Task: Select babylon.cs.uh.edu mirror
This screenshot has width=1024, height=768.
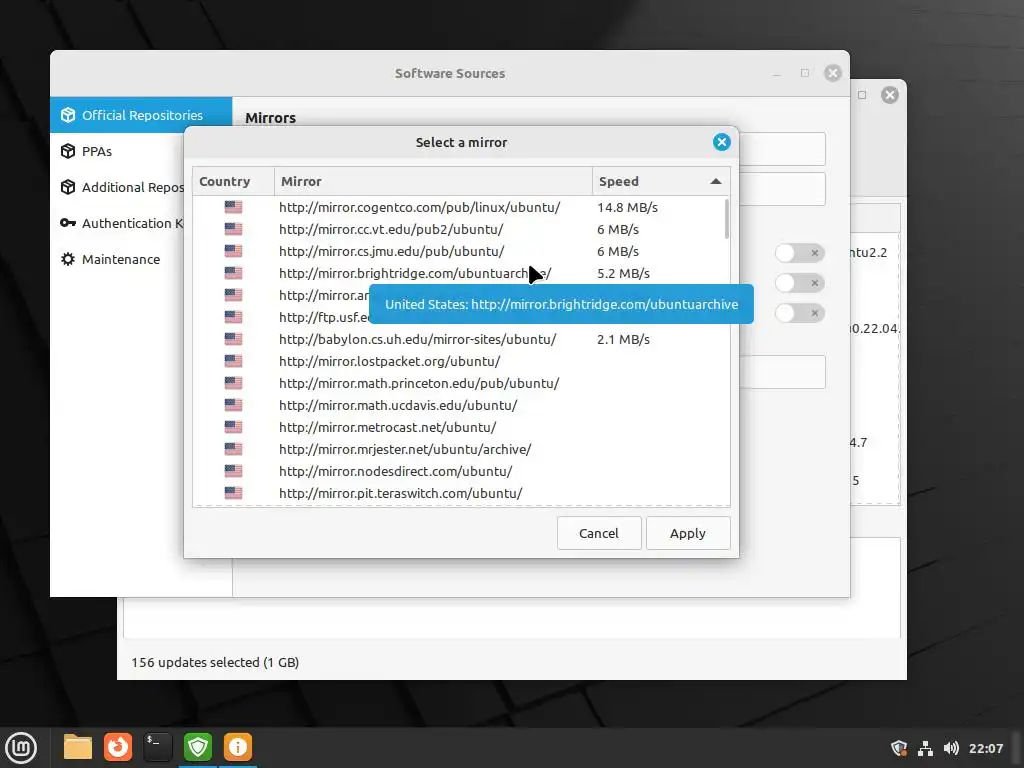Action: click(x=461, y=339)
